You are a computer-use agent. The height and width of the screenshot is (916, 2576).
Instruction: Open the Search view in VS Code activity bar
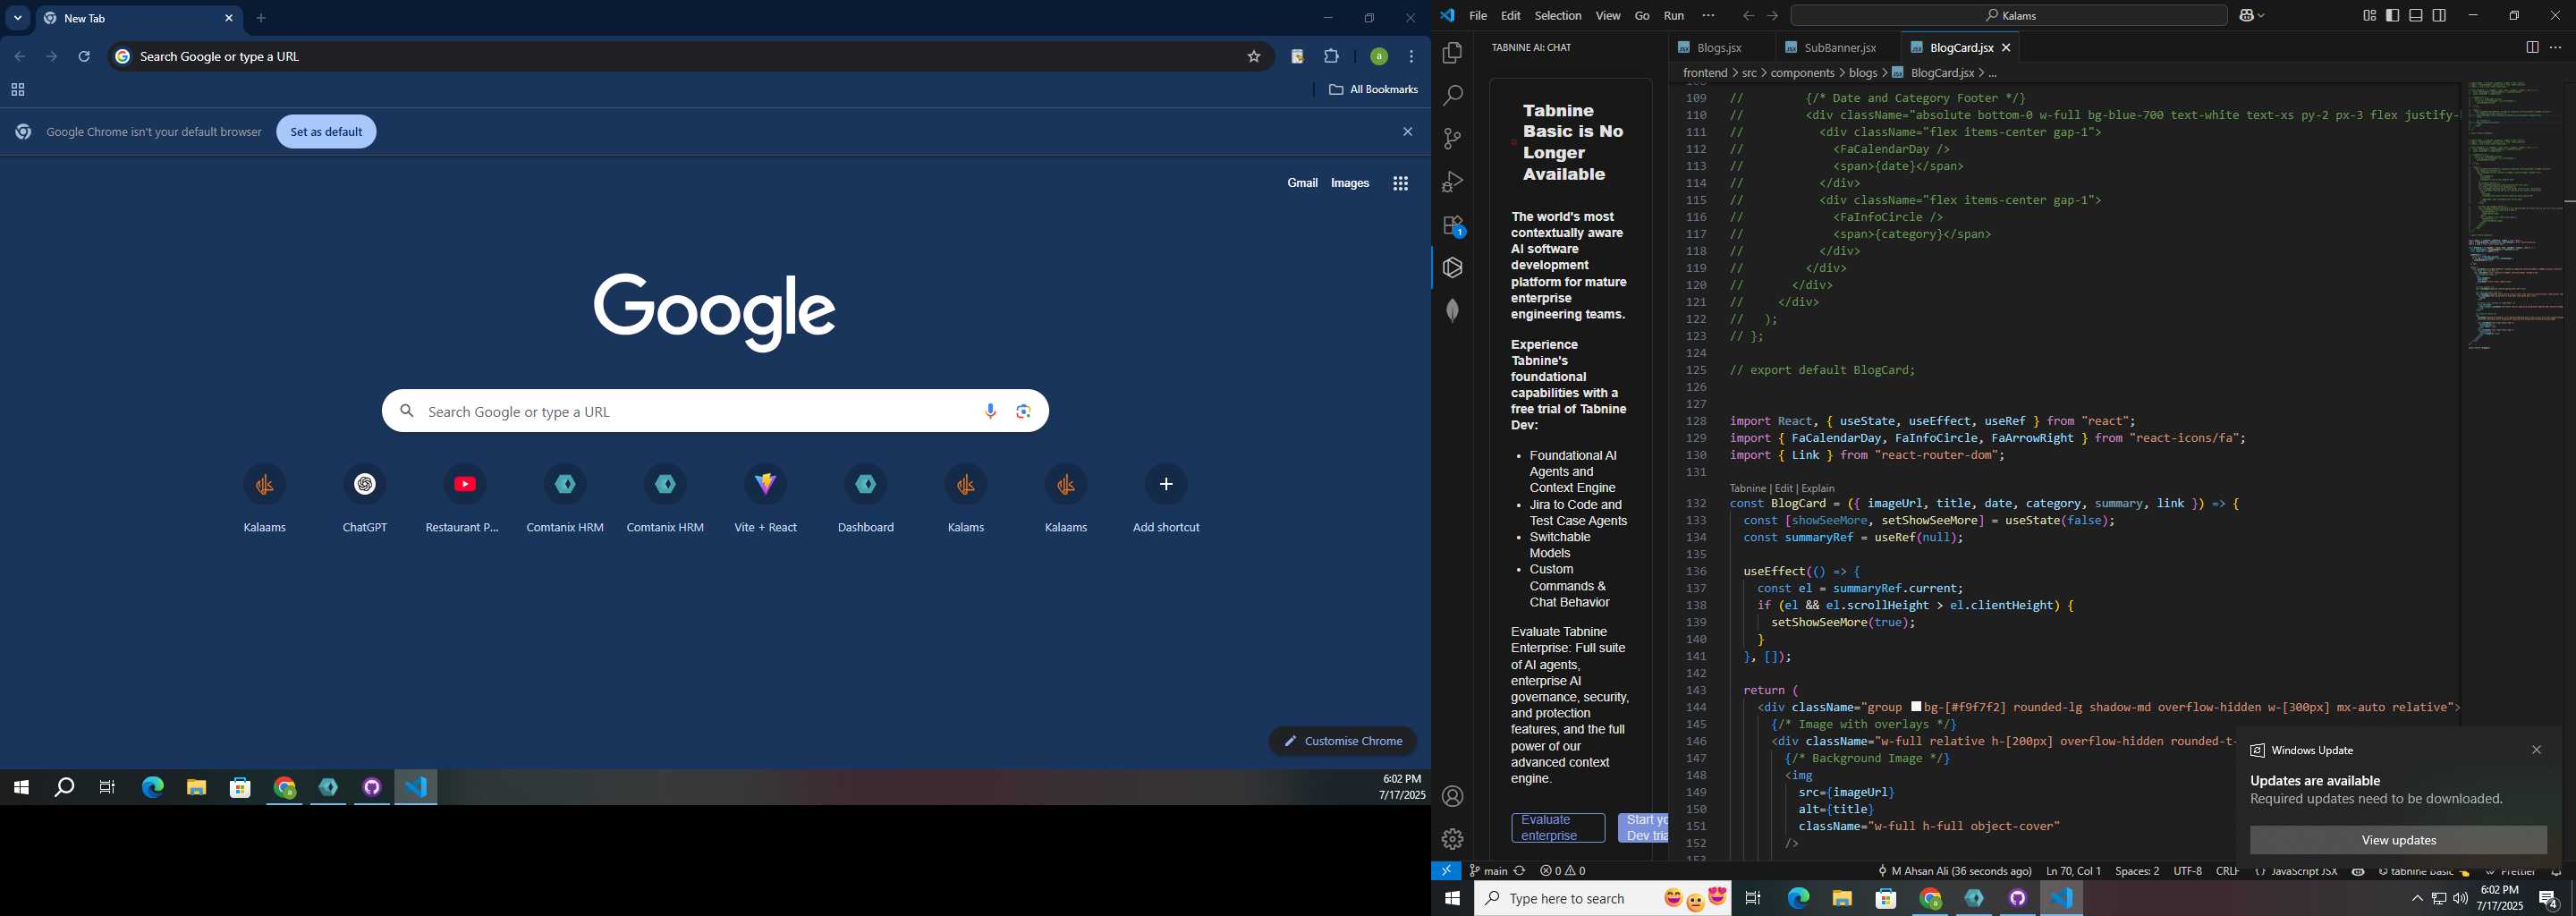1452,96
